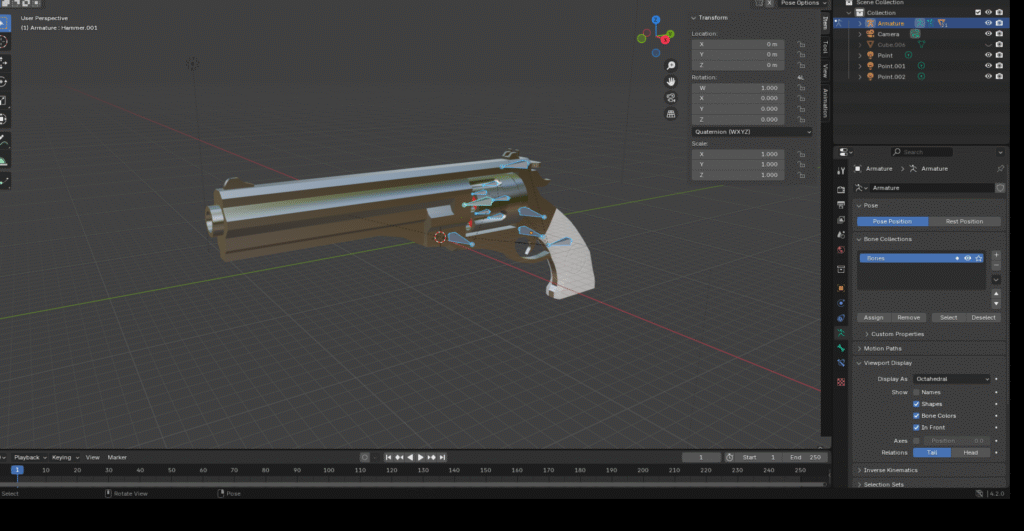This screenshot has width=1024, height=531.
Task: Open the Quaternion (WXYZ) rotation mode dropdown
Action: [752, 131]
